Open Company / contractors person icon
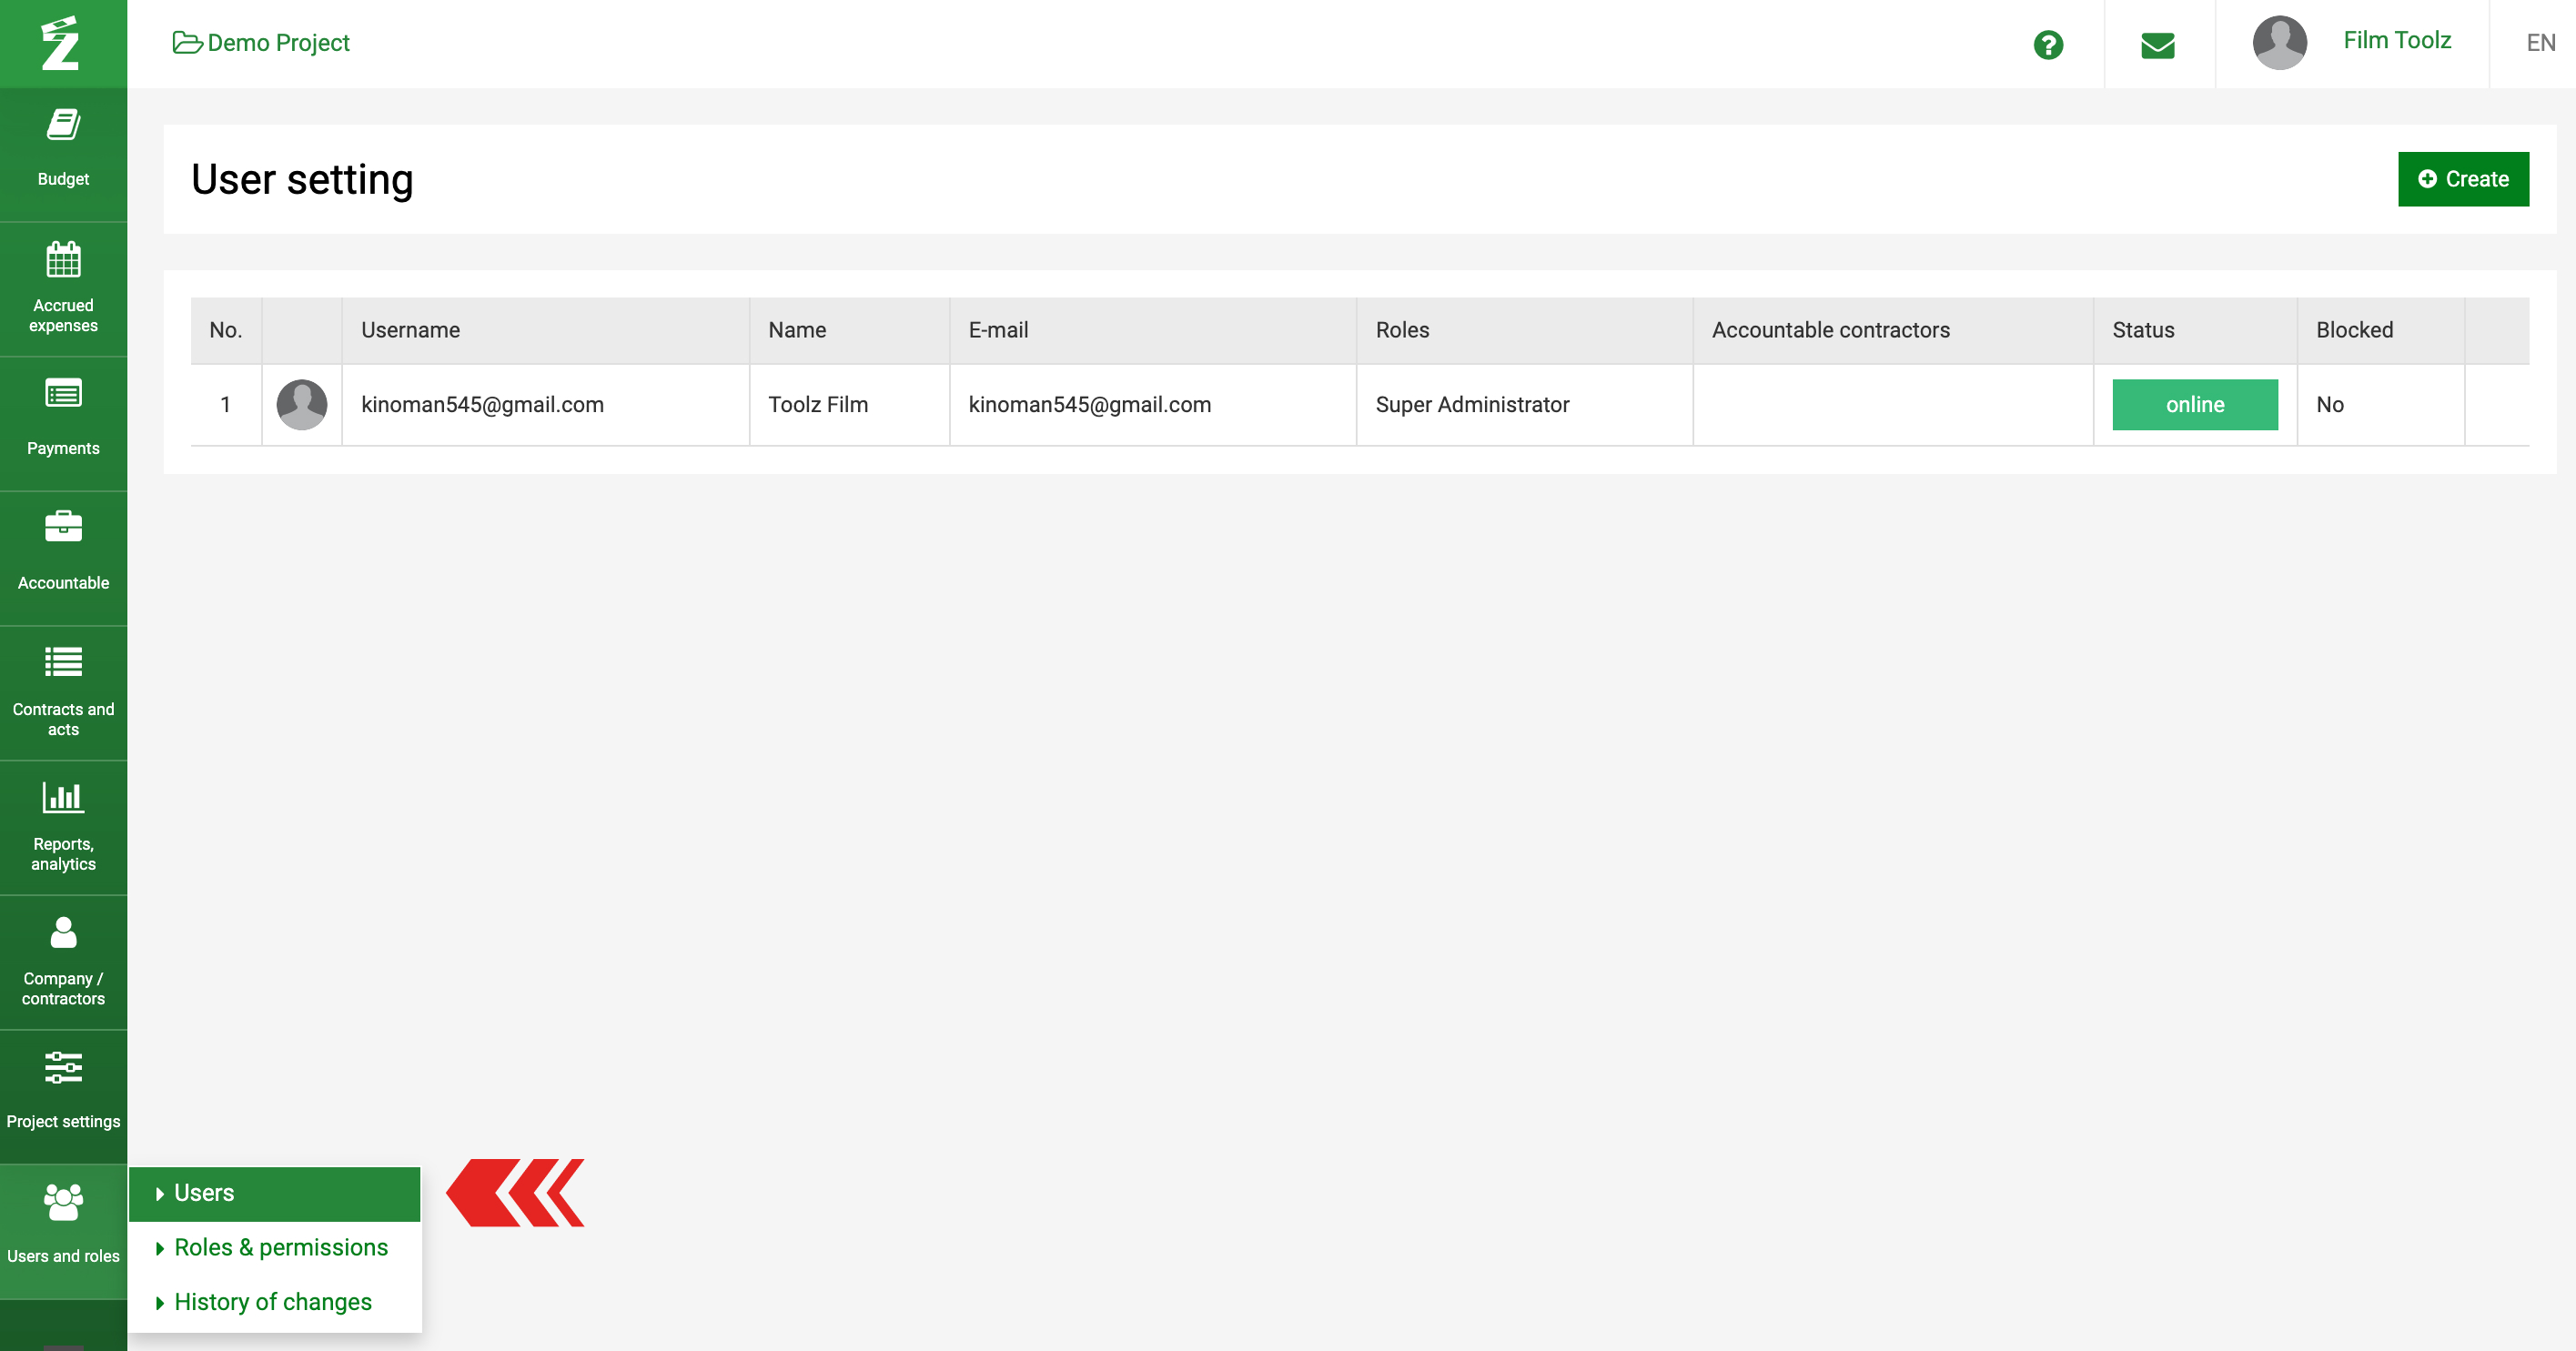This screenshot has width=2576, height=1351. (x=63, y=932)
